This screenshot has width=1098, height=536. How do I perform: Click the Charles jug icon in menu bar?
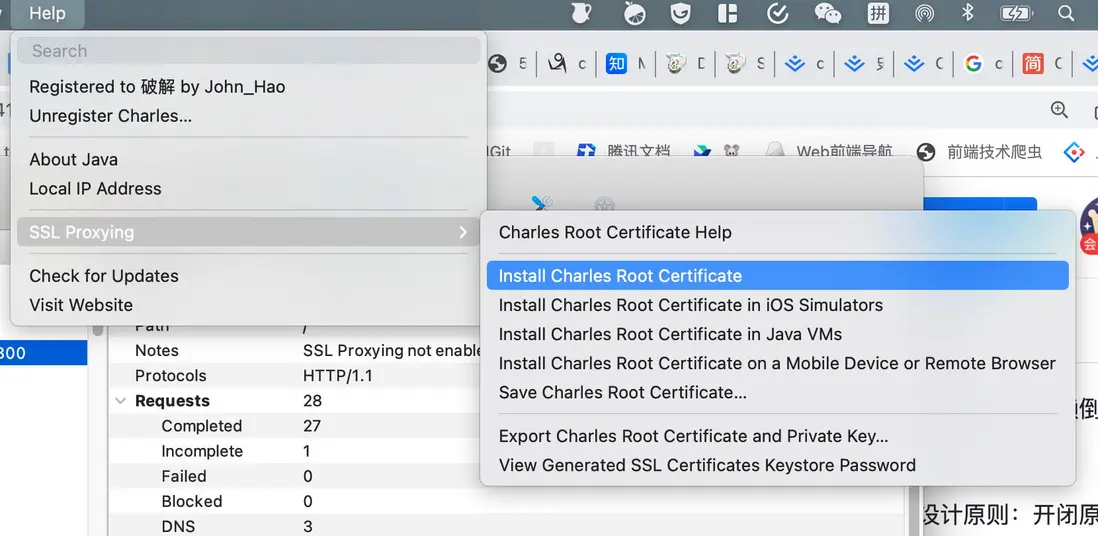(x=581, y=13)
